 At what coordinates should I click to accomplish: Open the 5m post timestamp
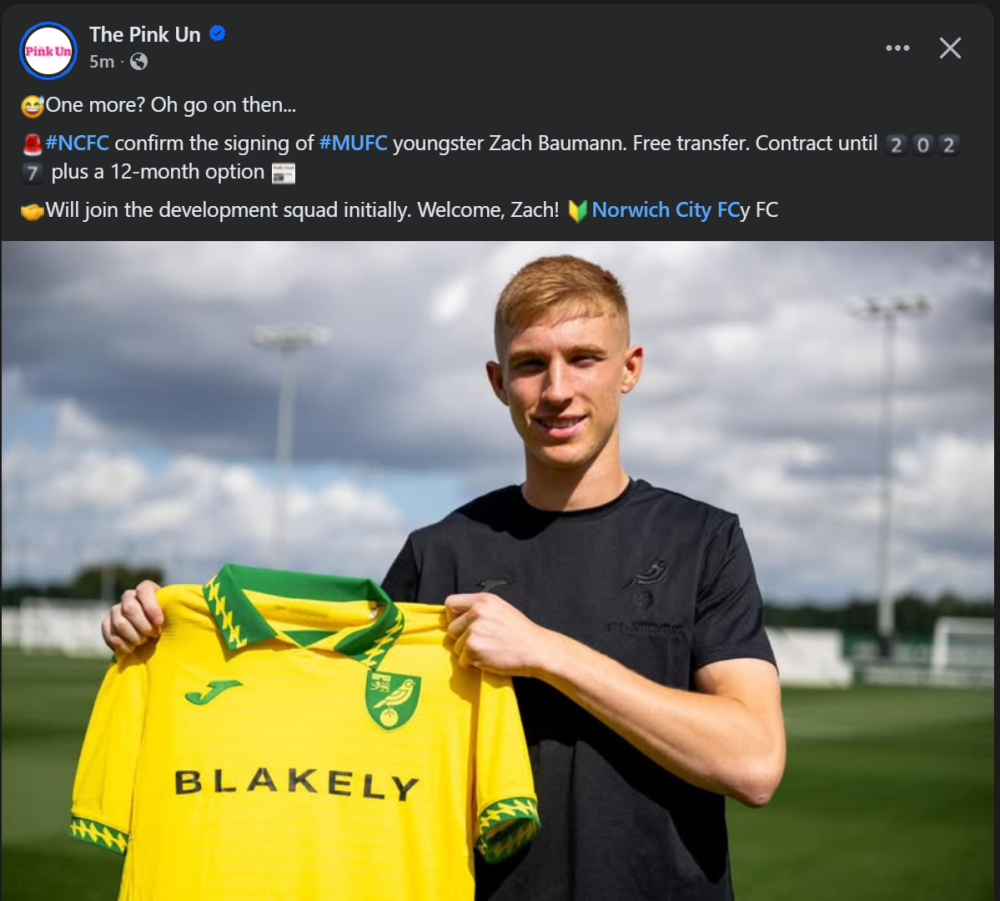point(101,62)
